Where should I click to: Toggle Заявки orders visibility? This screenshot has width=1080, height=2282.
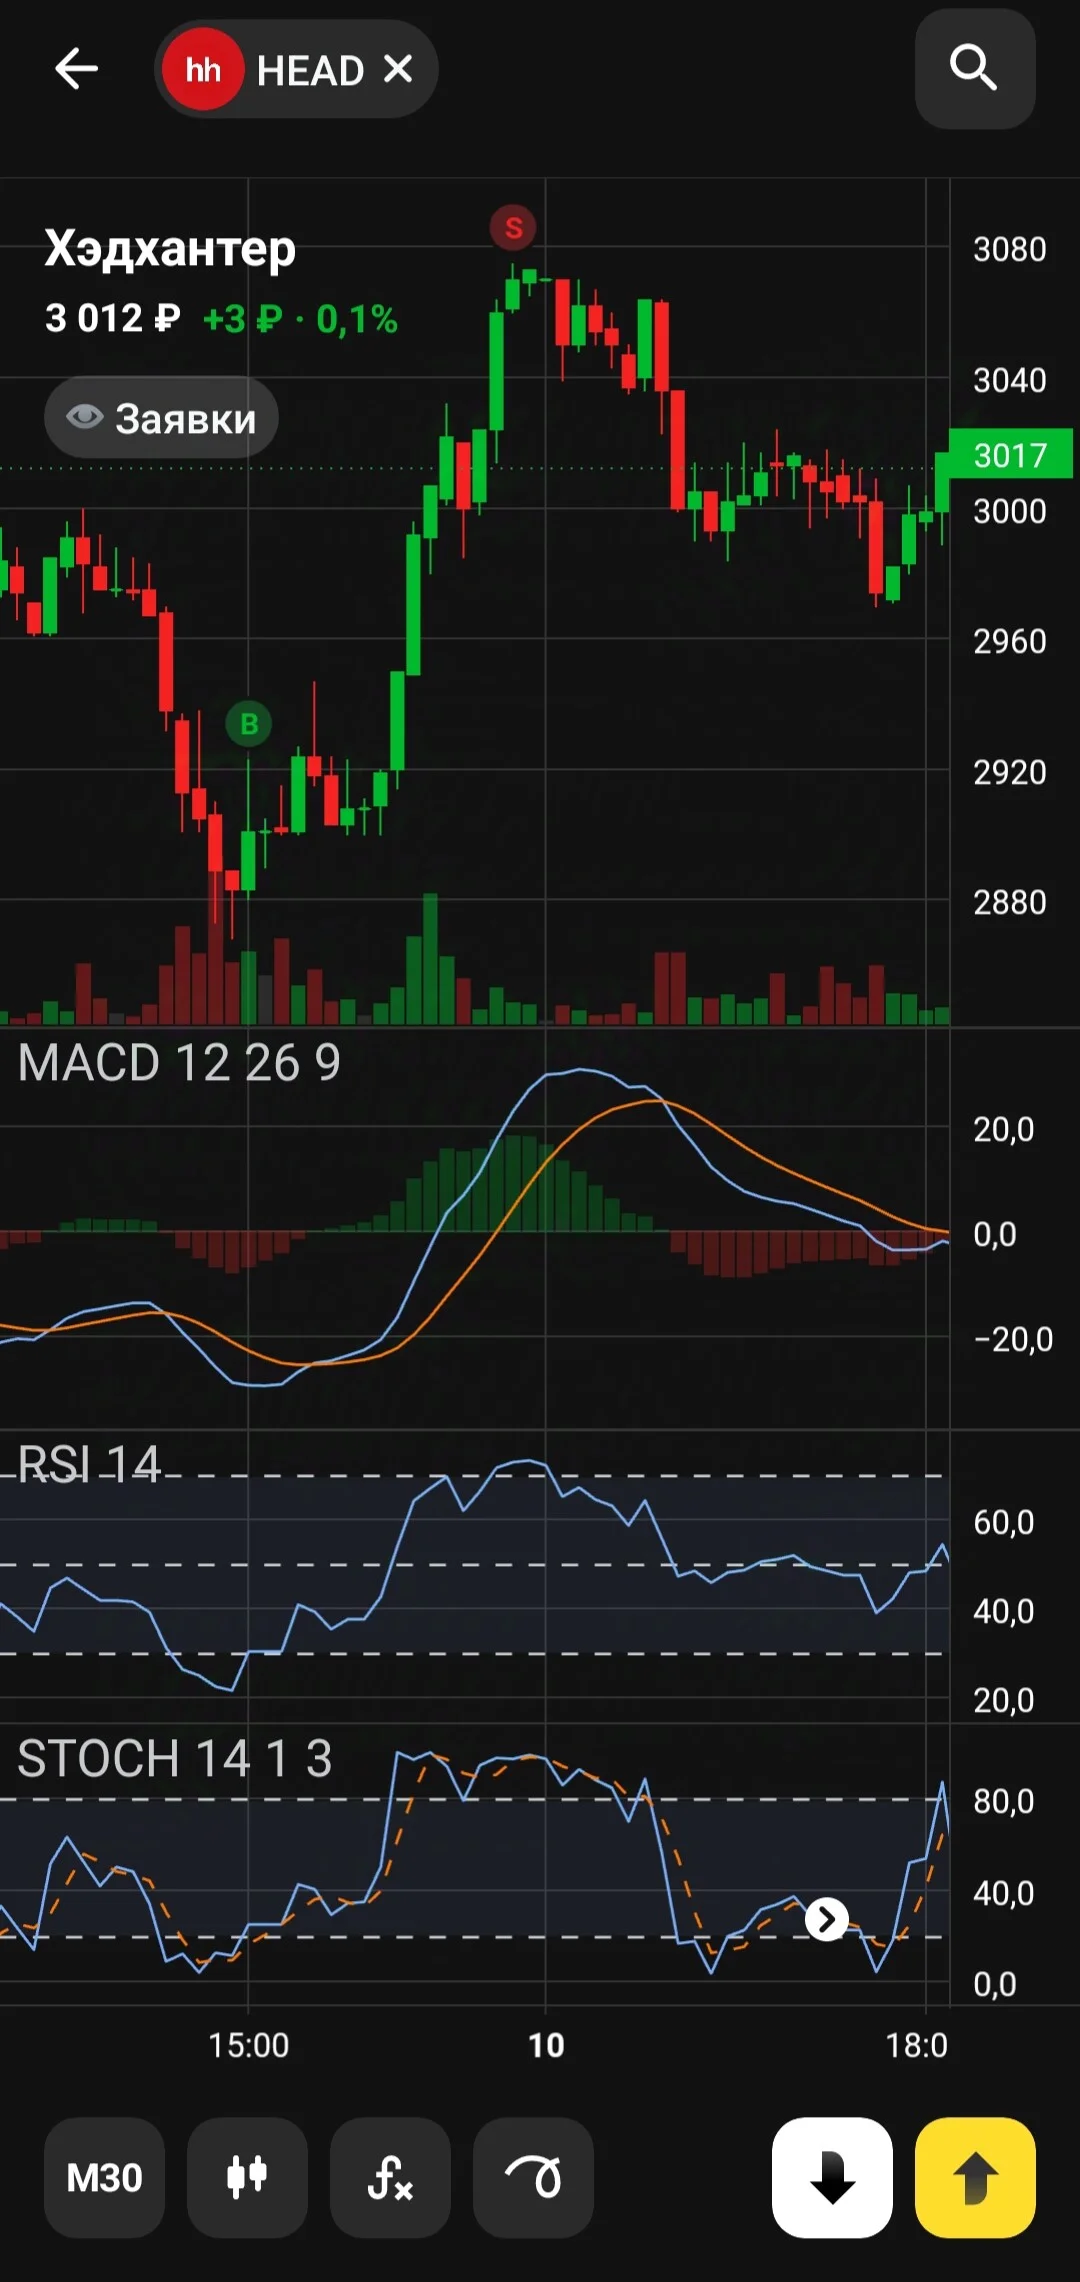pos(161,418)
